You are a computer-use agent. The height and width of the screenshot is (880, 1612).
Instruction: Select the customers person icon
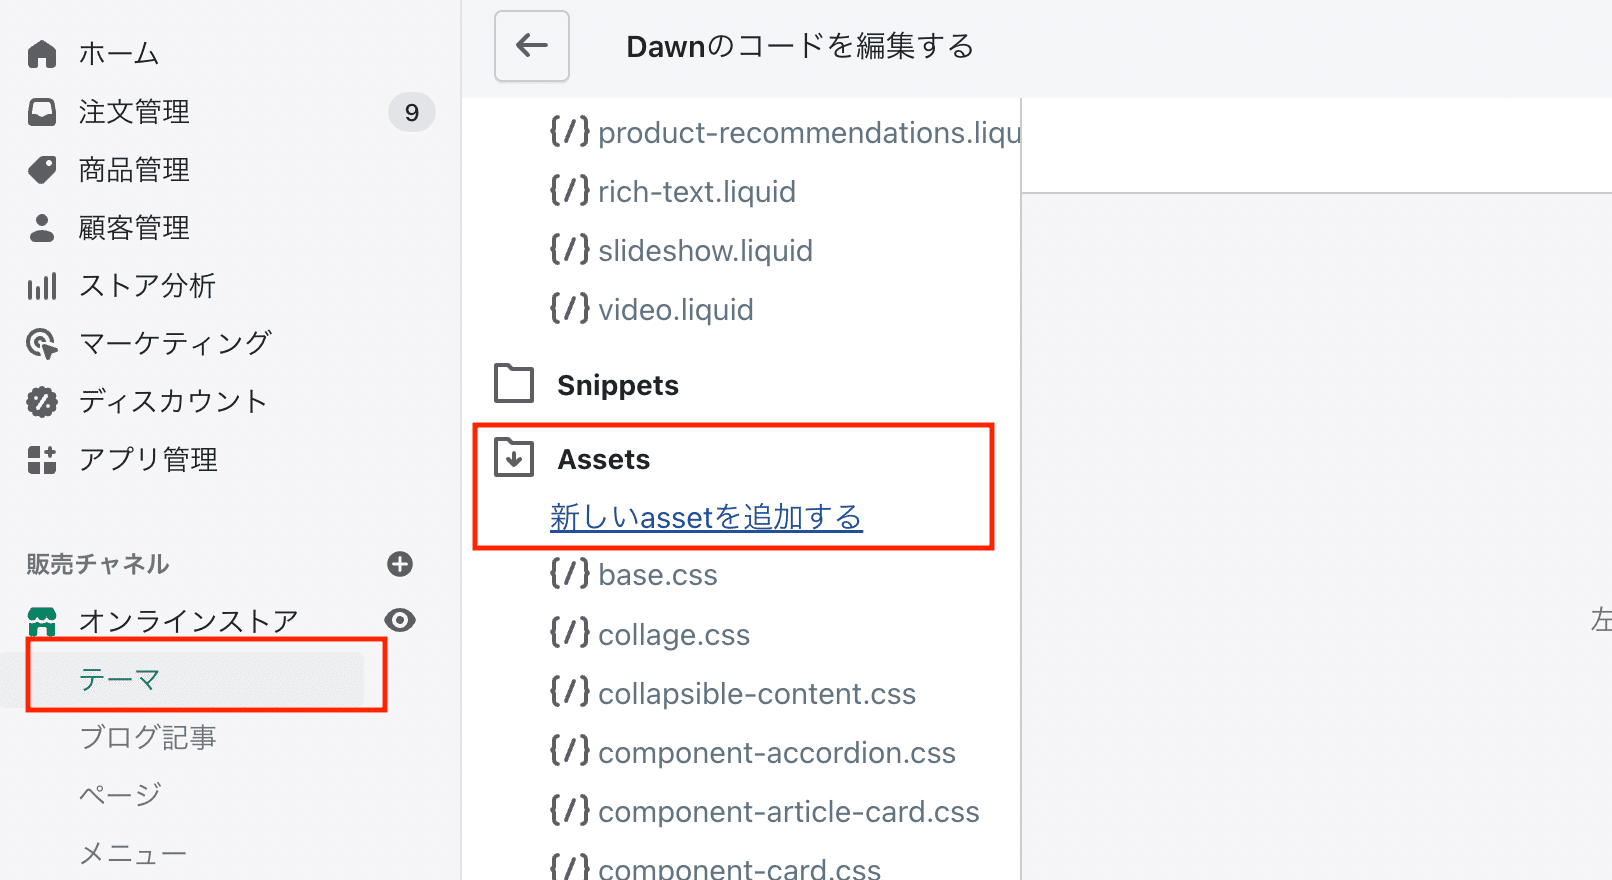[x=42, y=228]
